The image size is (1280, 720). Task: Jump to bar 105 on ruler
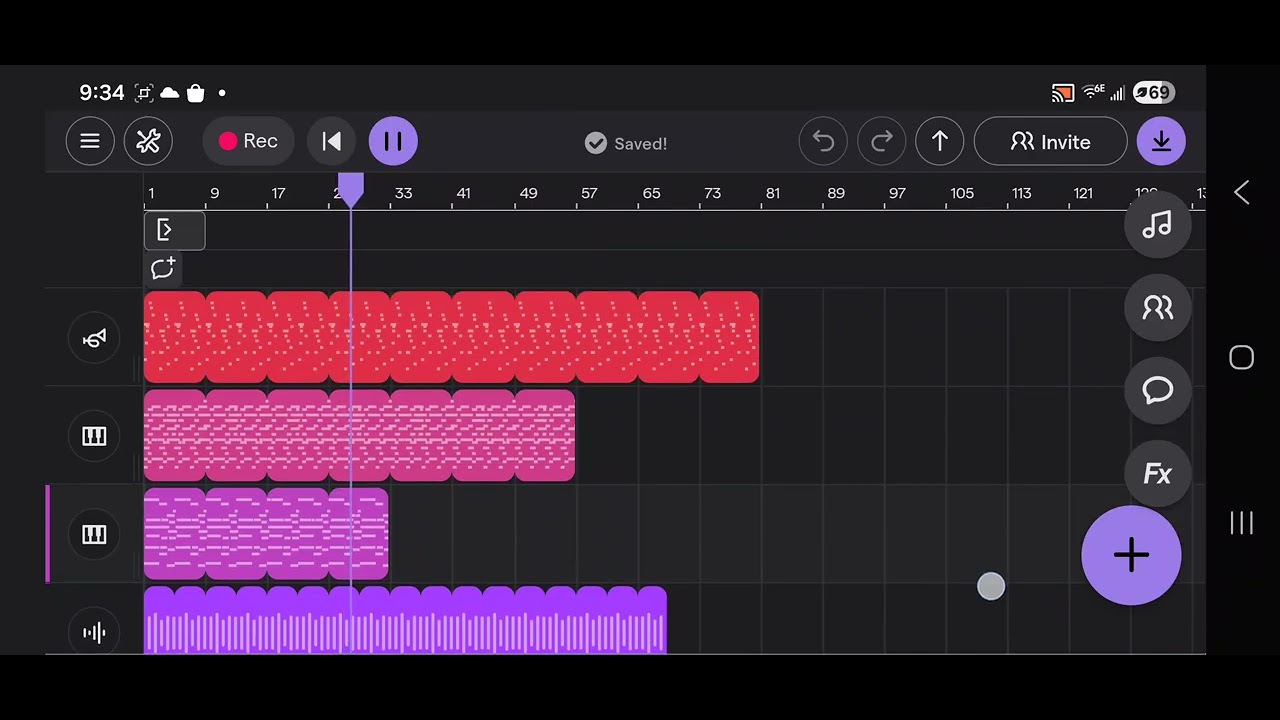pos(962,193)
